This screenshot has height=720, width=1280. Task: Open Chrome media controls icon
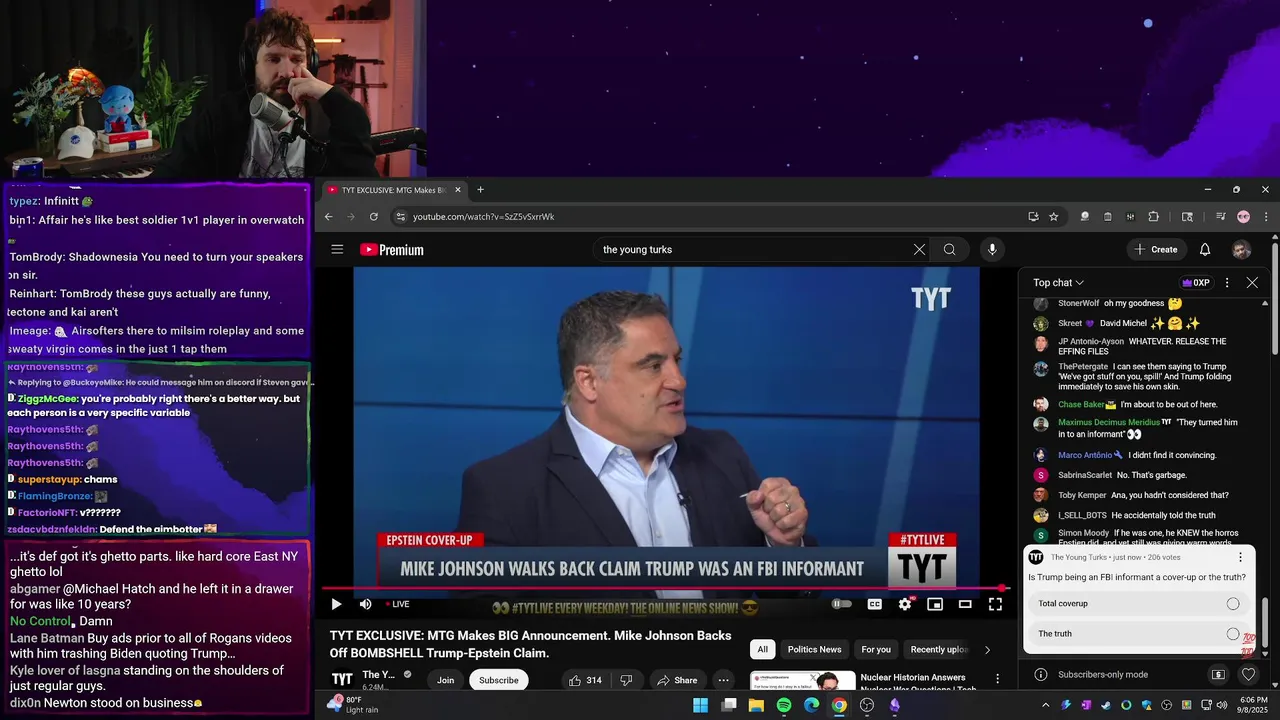pyautogui.click(x=1220, y=216)
